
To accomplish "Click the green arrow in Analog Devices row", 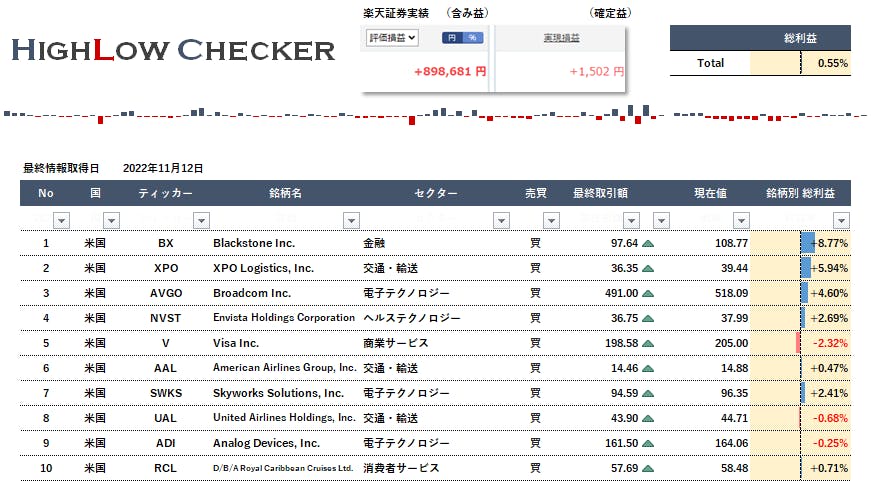I will click(648, 443).
